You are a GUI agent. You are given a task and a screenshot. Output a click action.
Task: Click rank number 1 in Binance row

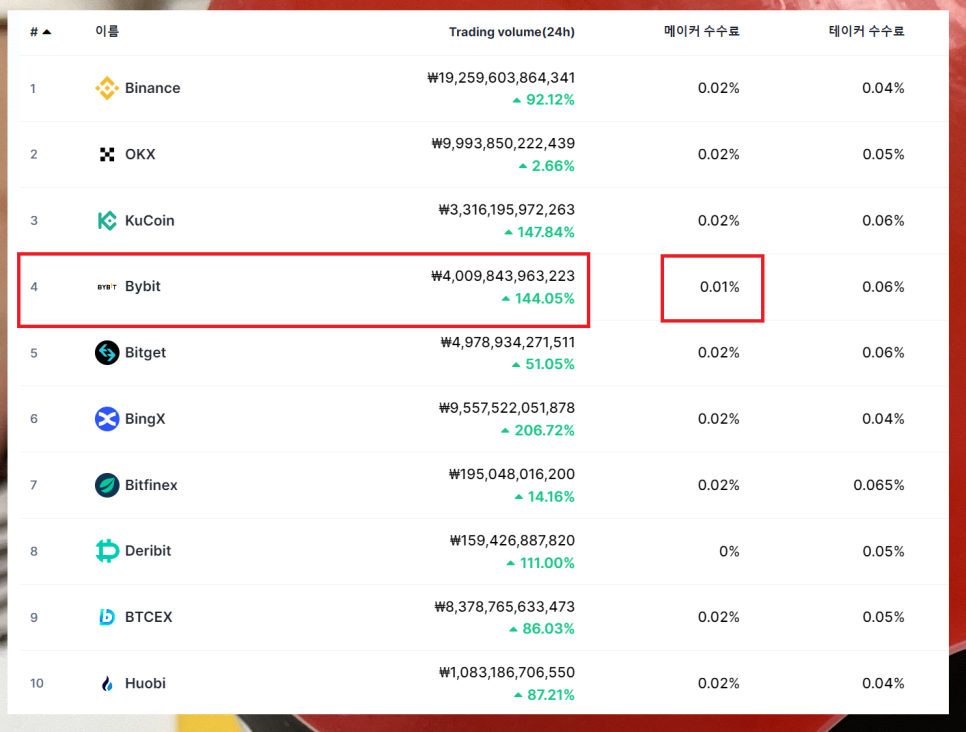33,89
